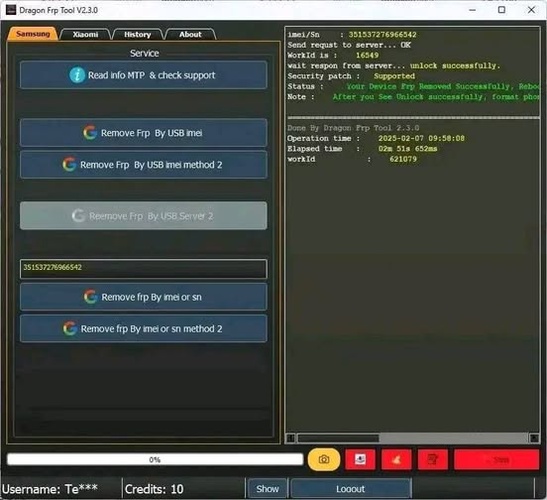
Task: Click Remove frp By imei or sn method 2
Action: [x=143, y=328]
